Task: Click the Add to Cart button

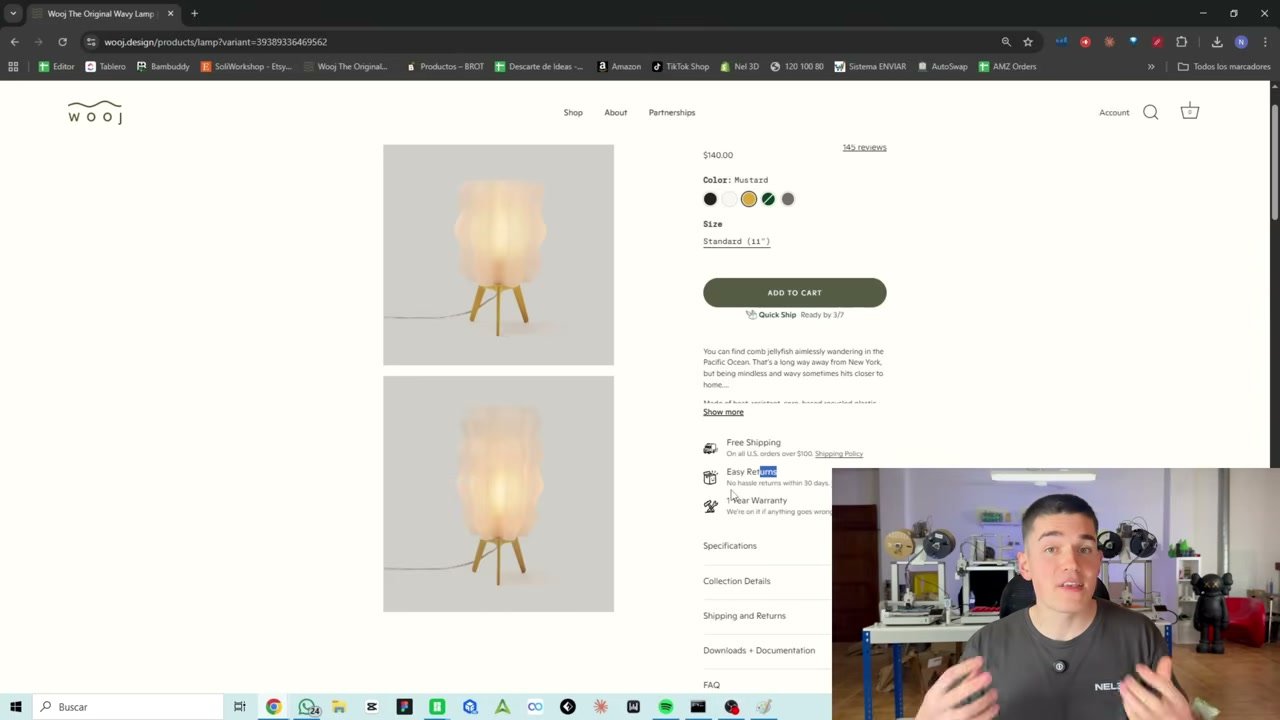Action: pos(794,293)
